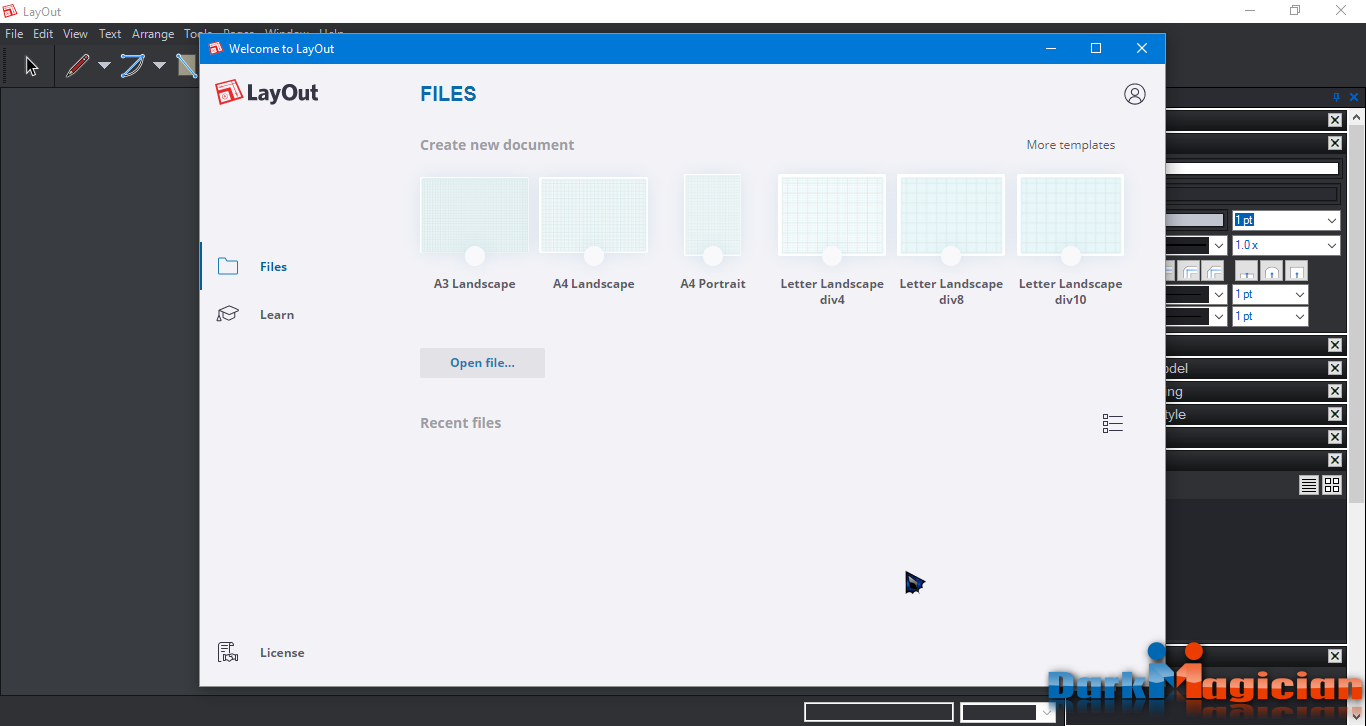Click the dark pattern swatch bar
The width and height of the screenshot is (1366, 726).
tap(1252, 194)
